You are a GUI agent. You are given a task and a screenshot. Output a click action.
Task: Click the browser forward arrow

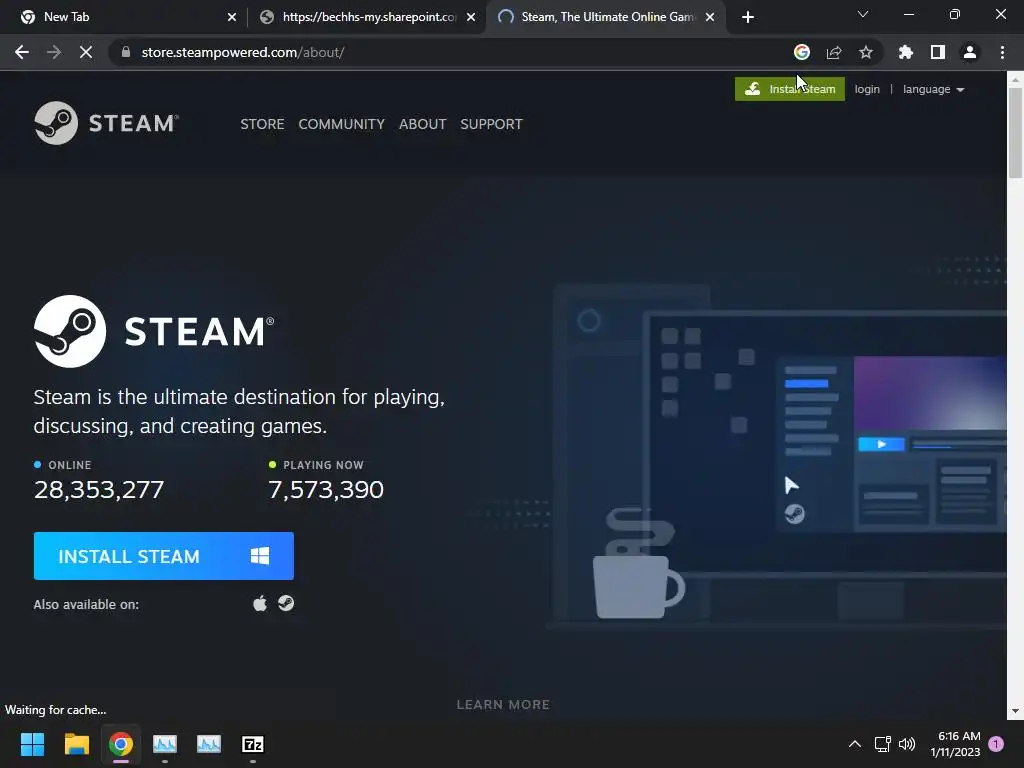coord(54,52)
